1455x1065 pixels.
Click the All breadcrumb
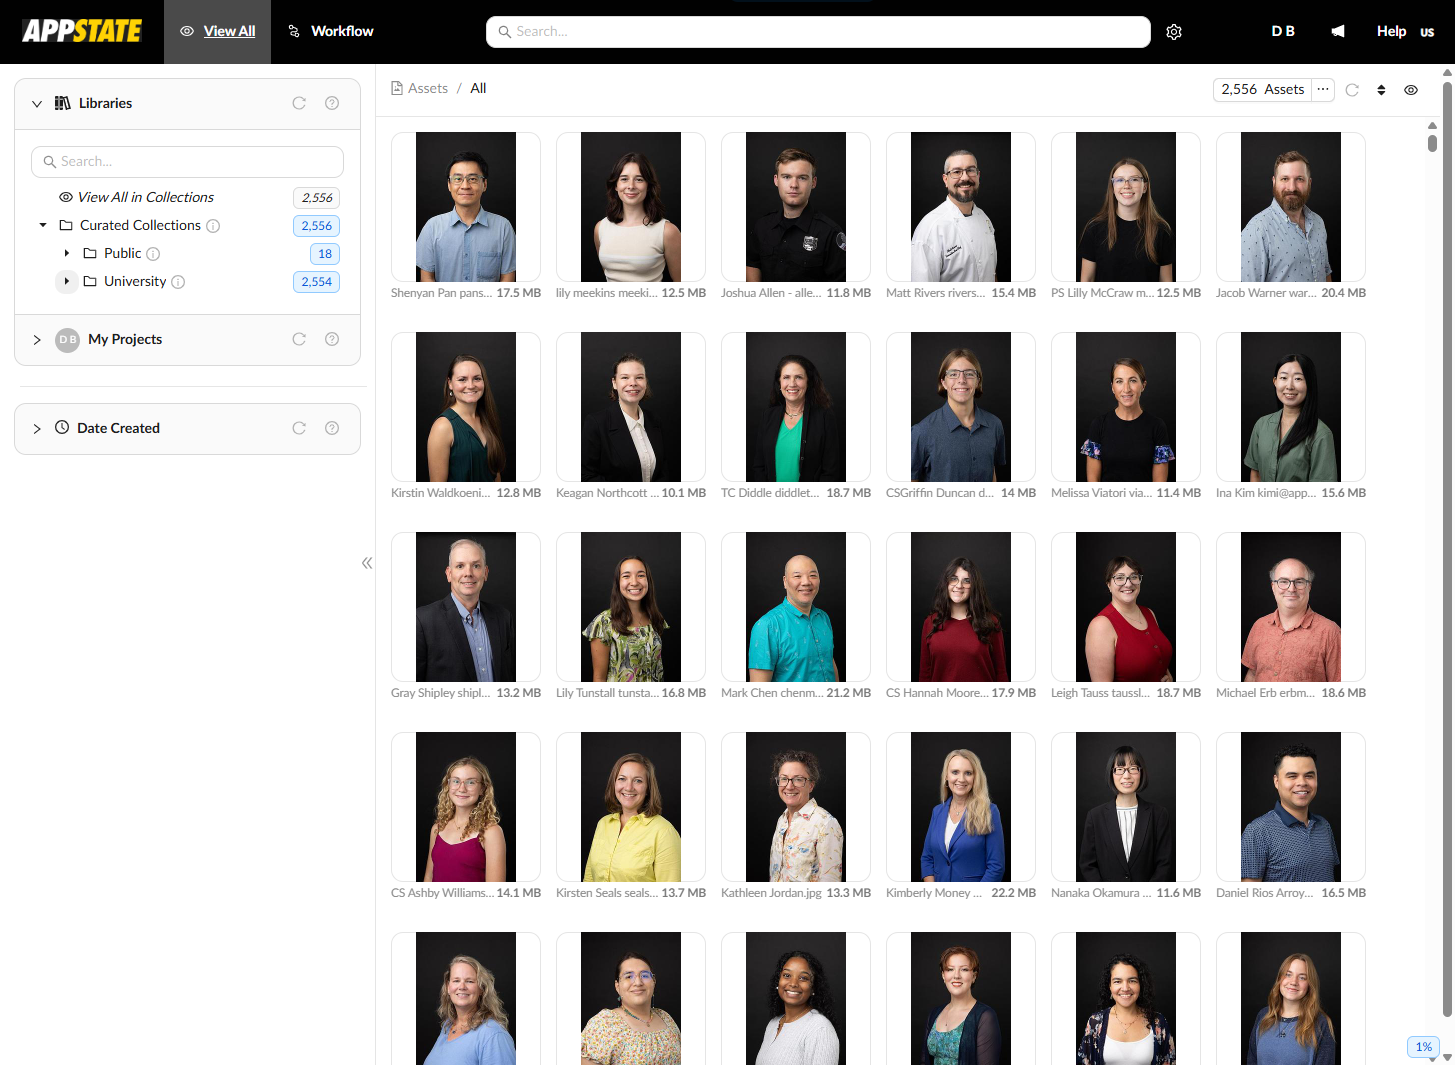(x=478, y=89)
